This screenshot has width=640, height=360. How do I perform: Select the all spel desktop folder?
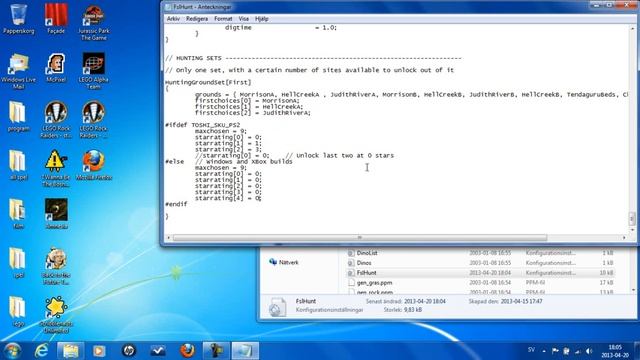[18, 165]
